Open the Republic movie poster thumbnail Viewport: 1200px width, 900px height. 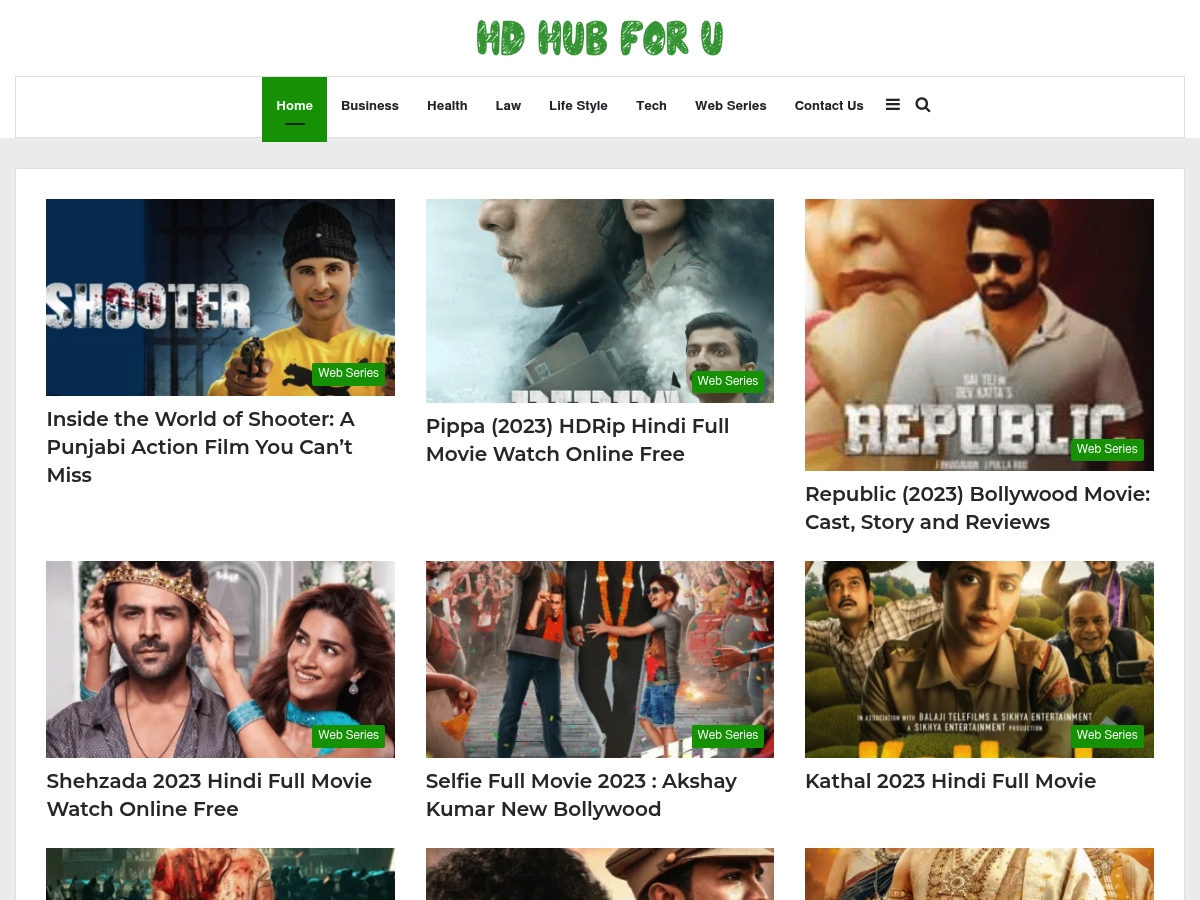[979, 335]
